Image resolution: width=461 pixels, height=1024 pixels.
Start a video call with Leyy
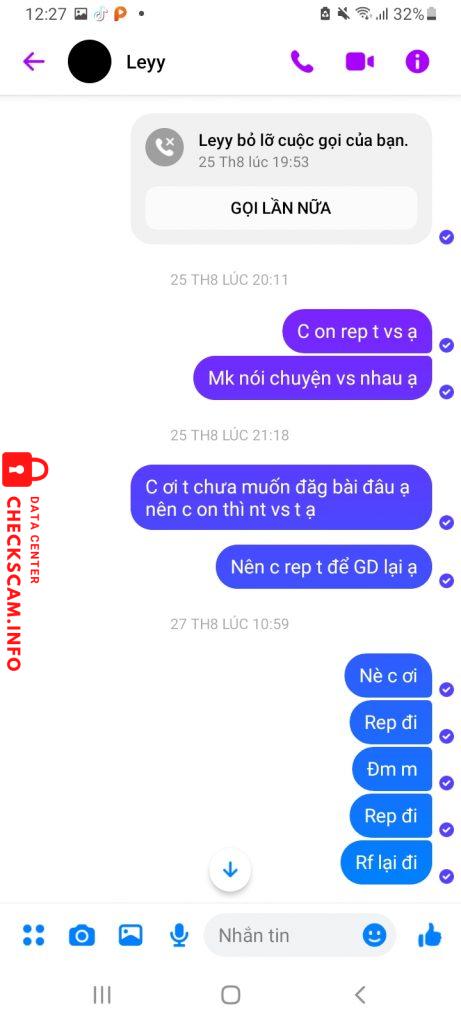point(360,61)
